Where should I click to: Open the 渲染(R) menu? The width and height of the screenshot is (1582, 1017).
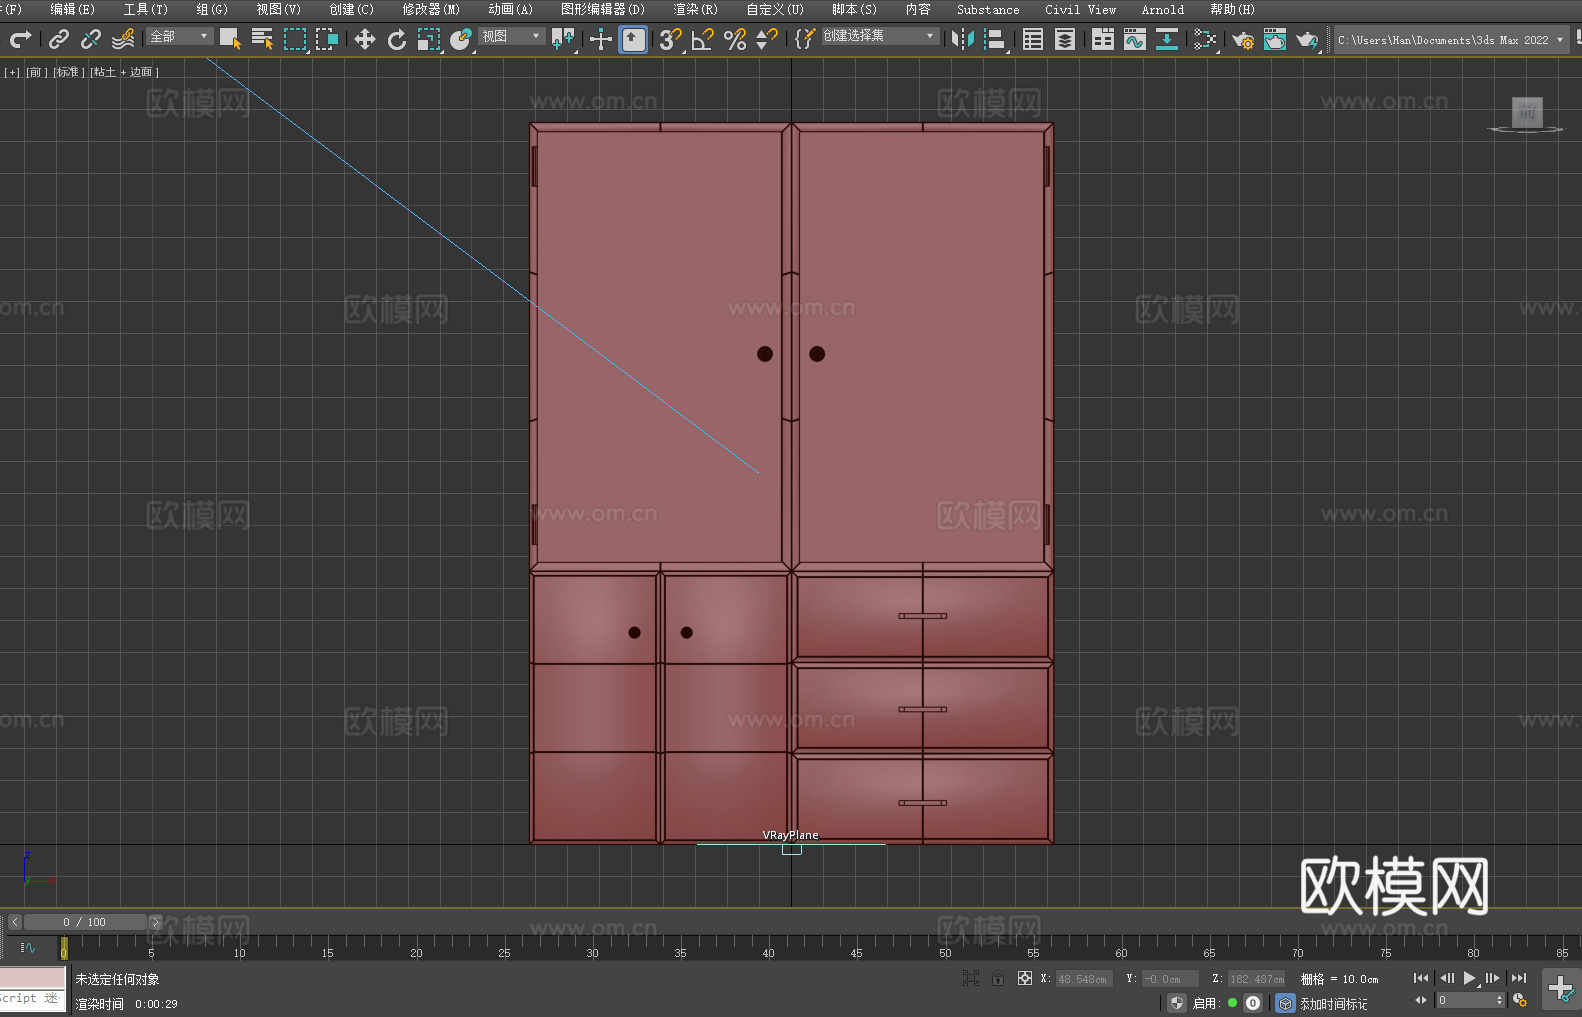tap(695, 9)
